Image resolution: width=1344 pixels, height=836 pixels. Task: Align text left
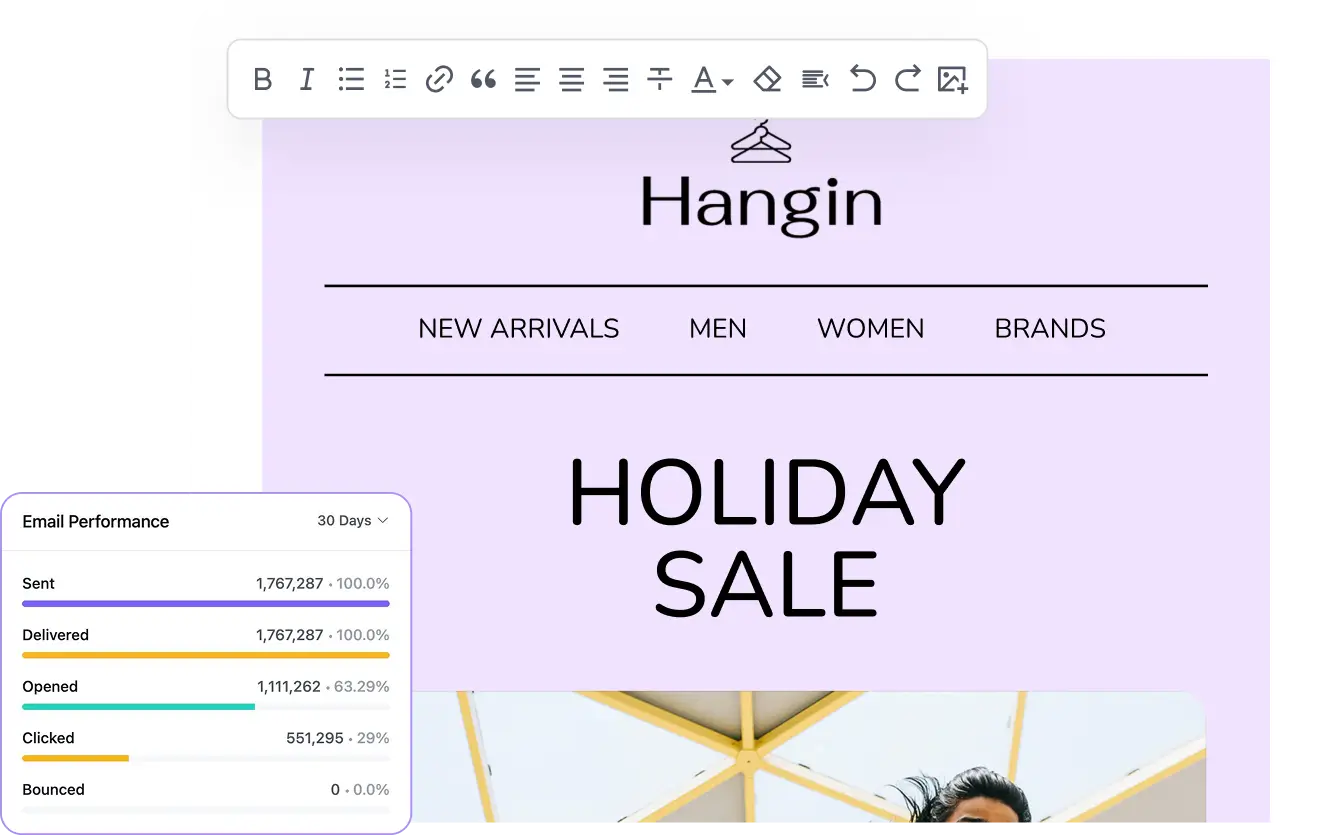point(527,79)
